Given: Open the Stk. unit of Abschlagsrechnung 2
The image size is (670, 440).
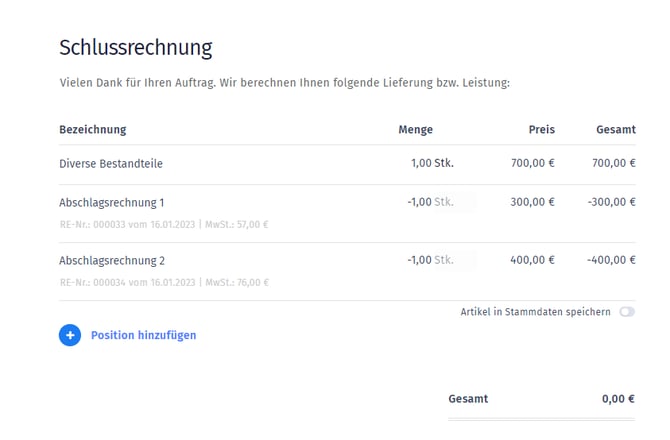Looking at the screenshot, I should point(444,260).
